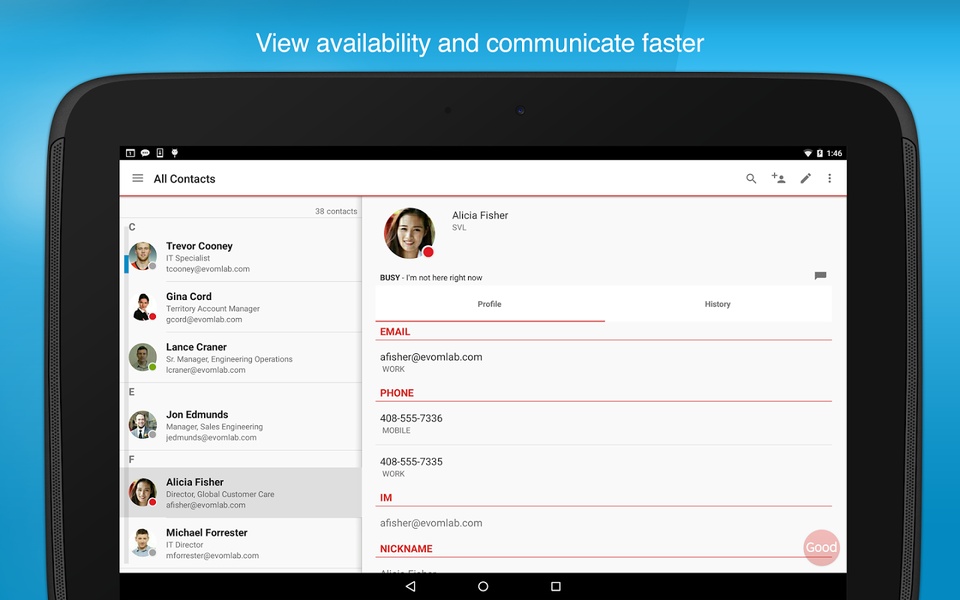Viewport: 960px width, 600px height.
Task: Tap the search magnifier icon
Action: pos(751,179)
